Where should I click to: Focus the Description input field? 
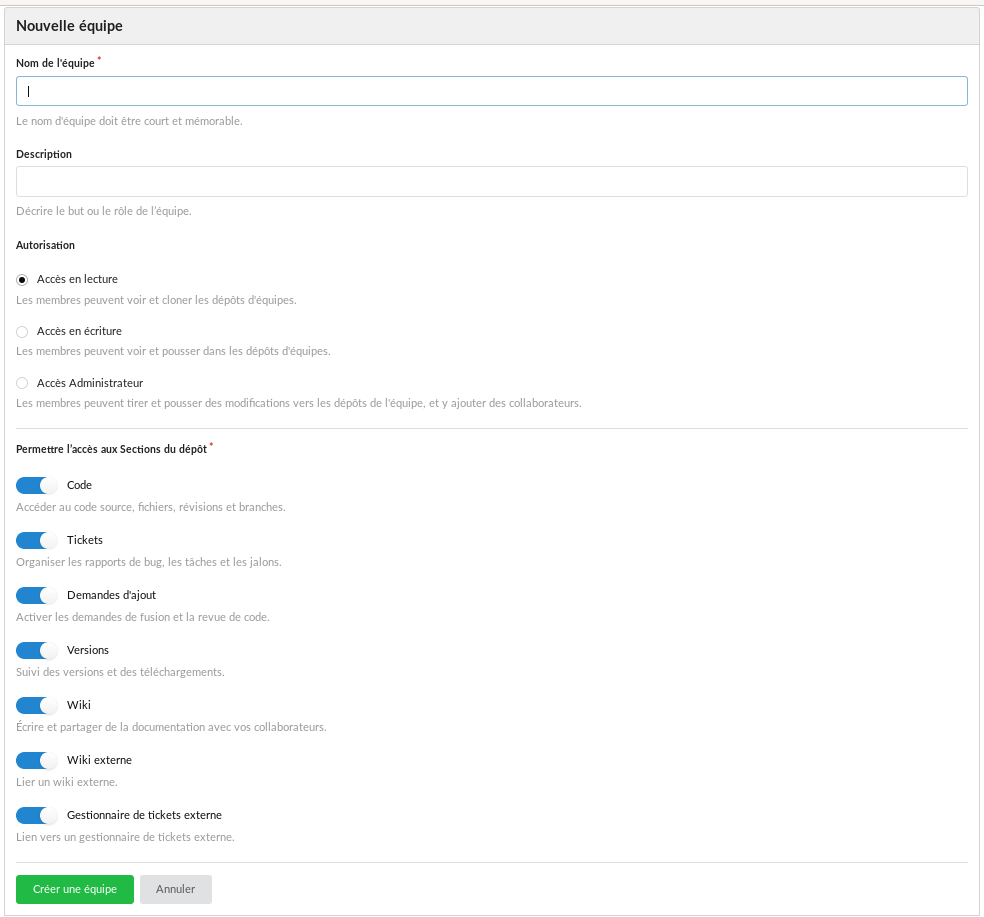(491, 181)
